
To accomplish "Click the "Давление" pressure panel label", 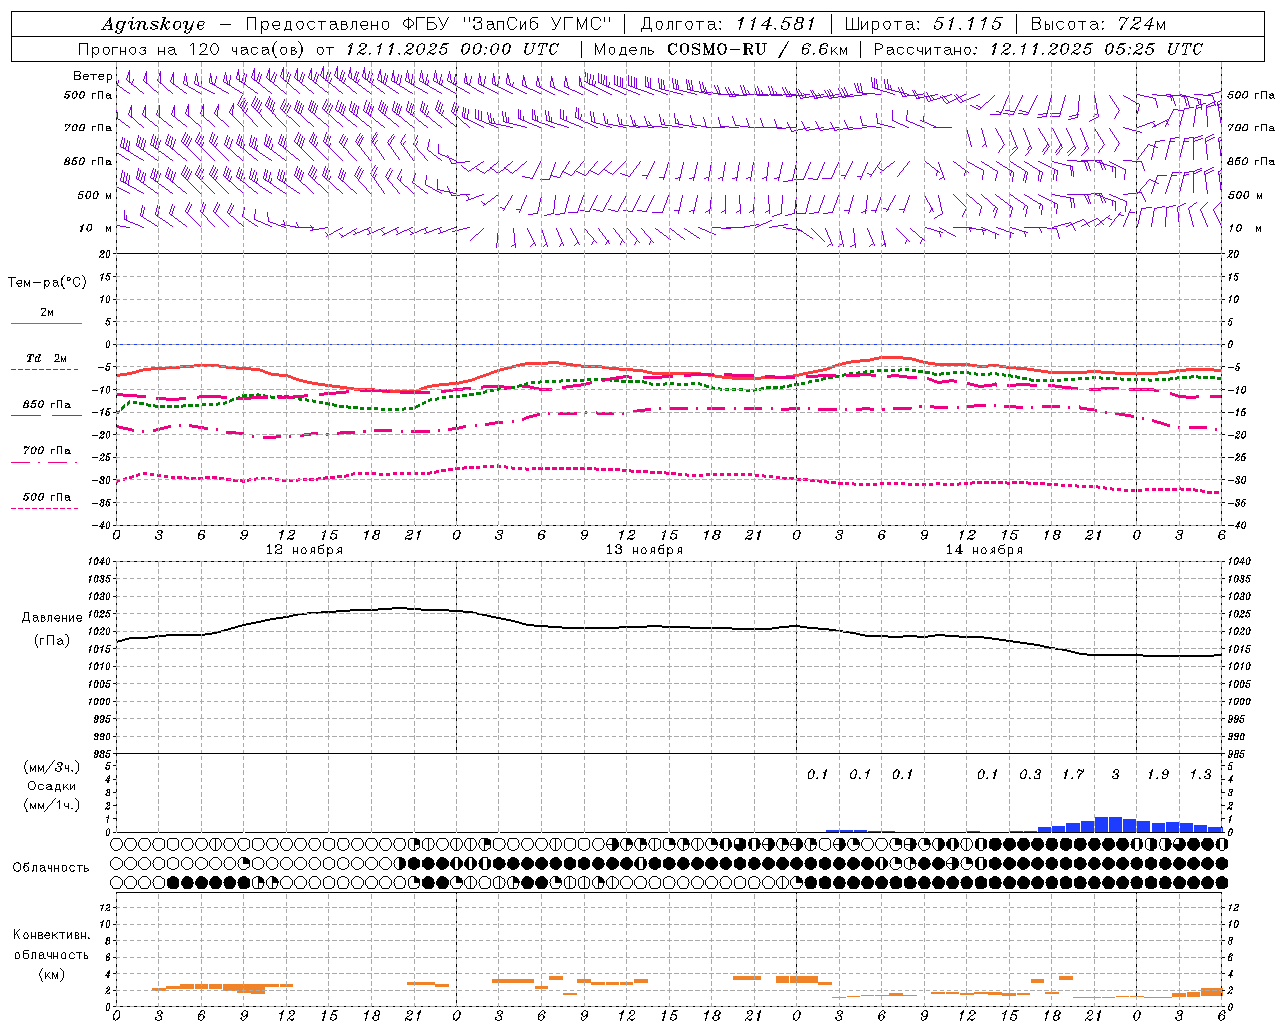I will tap(52, 618).
